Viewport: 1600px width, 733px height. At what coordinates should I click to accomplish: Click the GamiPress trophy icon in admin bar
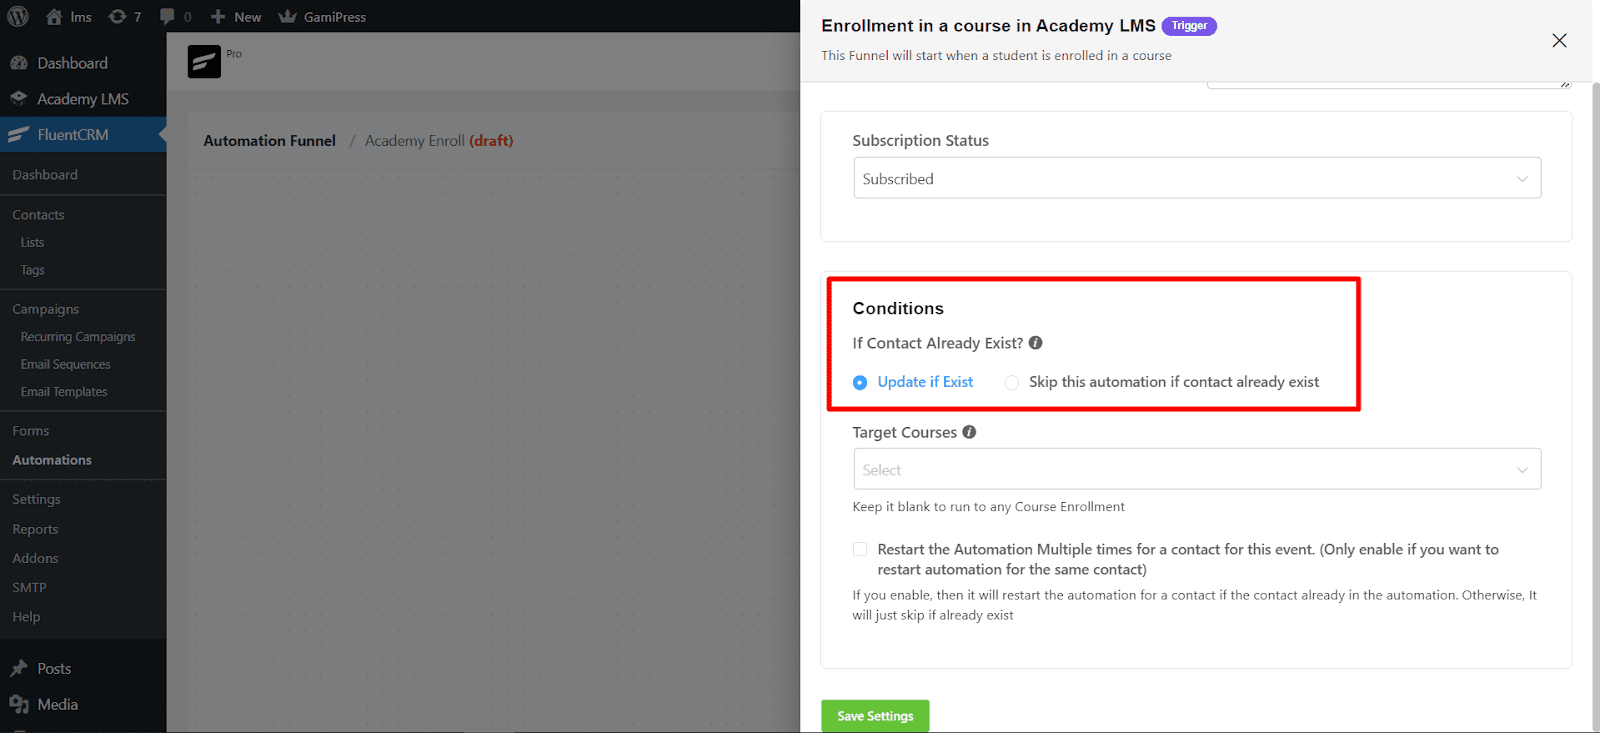click(287, 16)
